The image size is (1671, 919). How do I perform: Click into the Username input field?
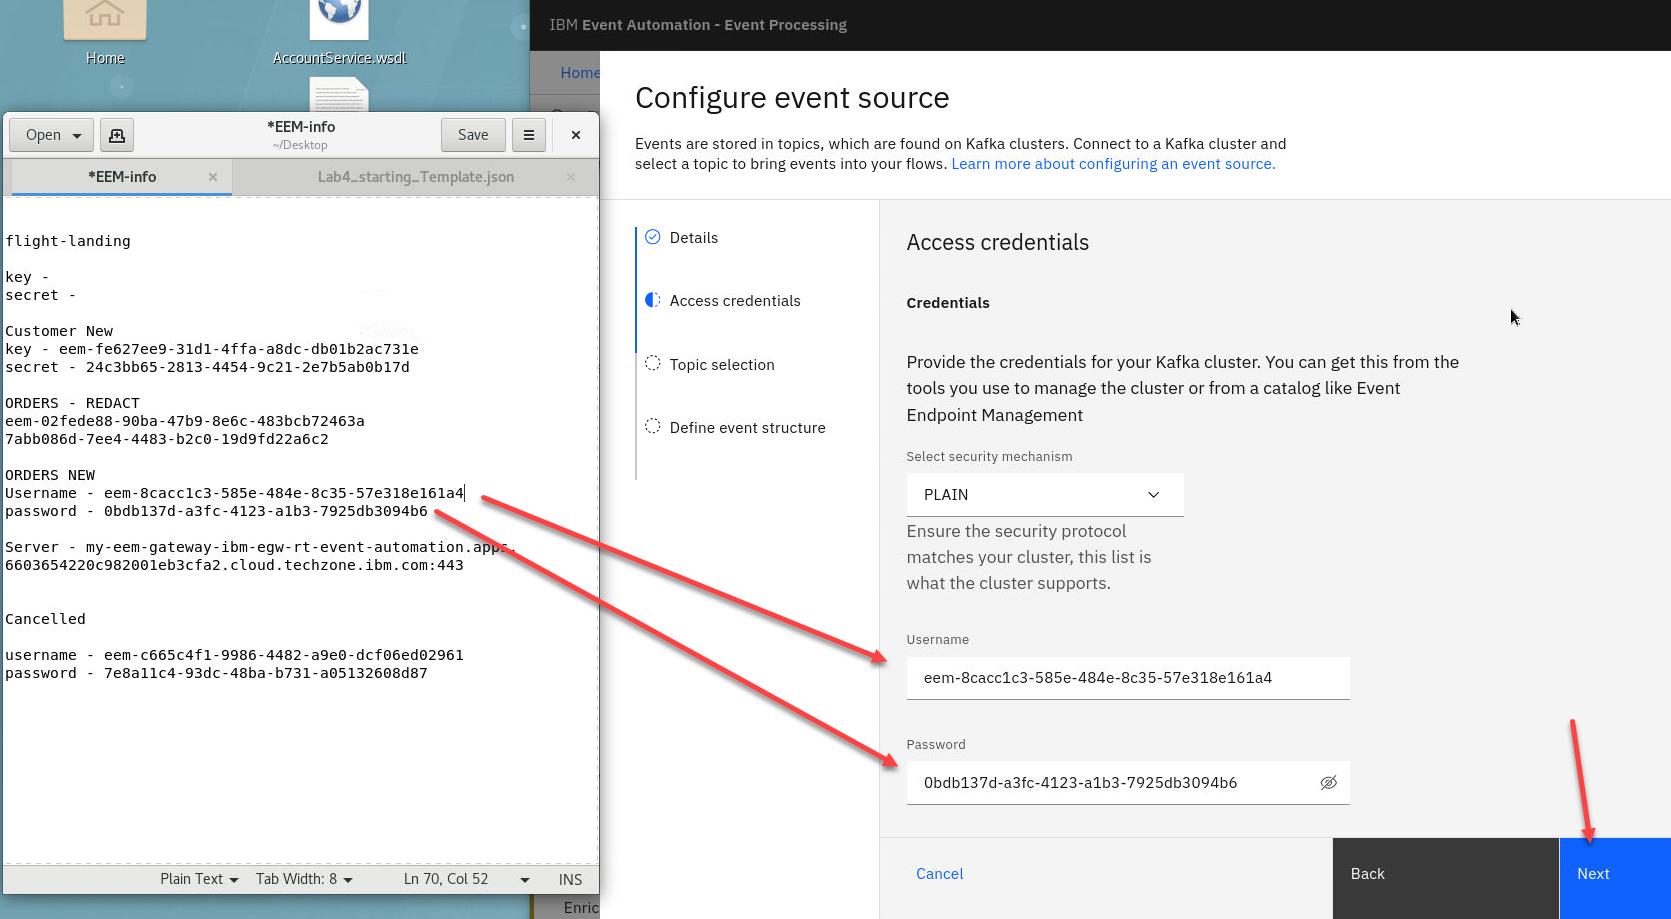1127,678
